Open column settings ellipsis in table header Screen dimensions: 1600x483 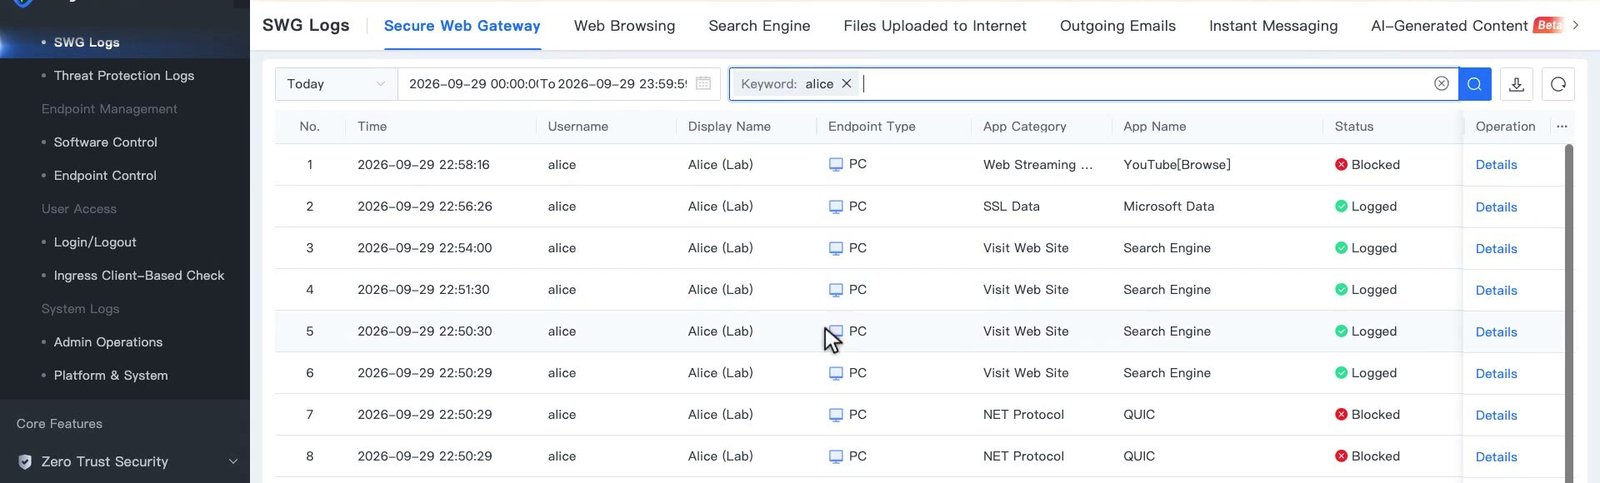(x=1562, y=126)
